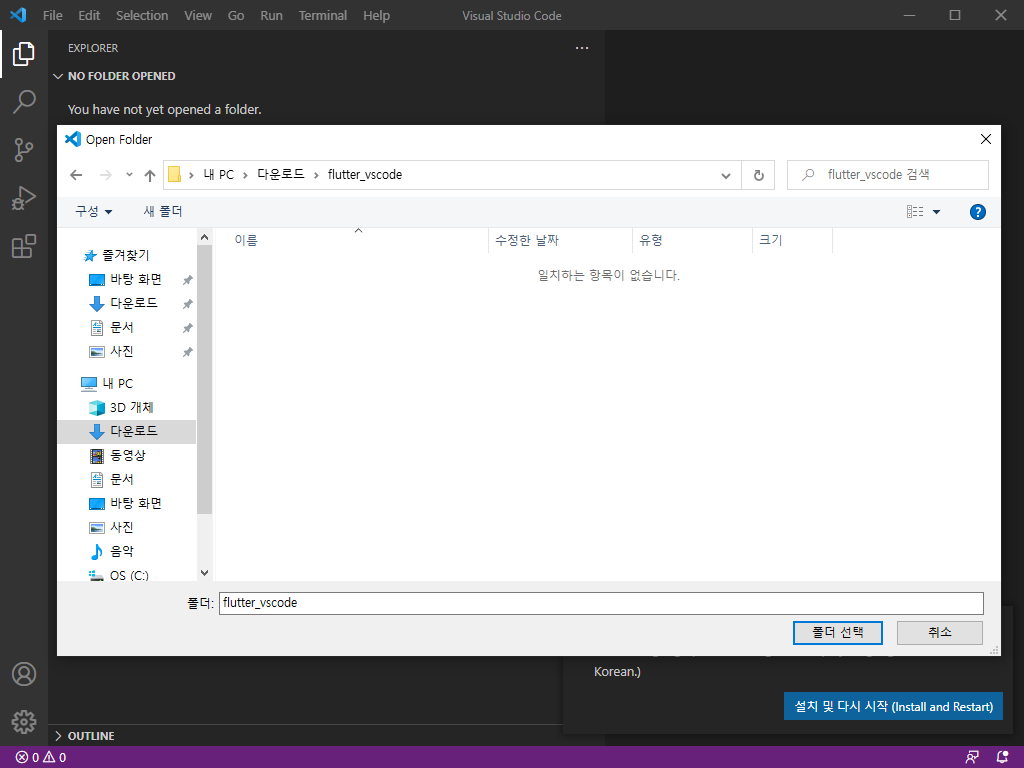1024x768 pixels.
Task: Open Source Control view in activity bar
Action: [x=24, y=150]
